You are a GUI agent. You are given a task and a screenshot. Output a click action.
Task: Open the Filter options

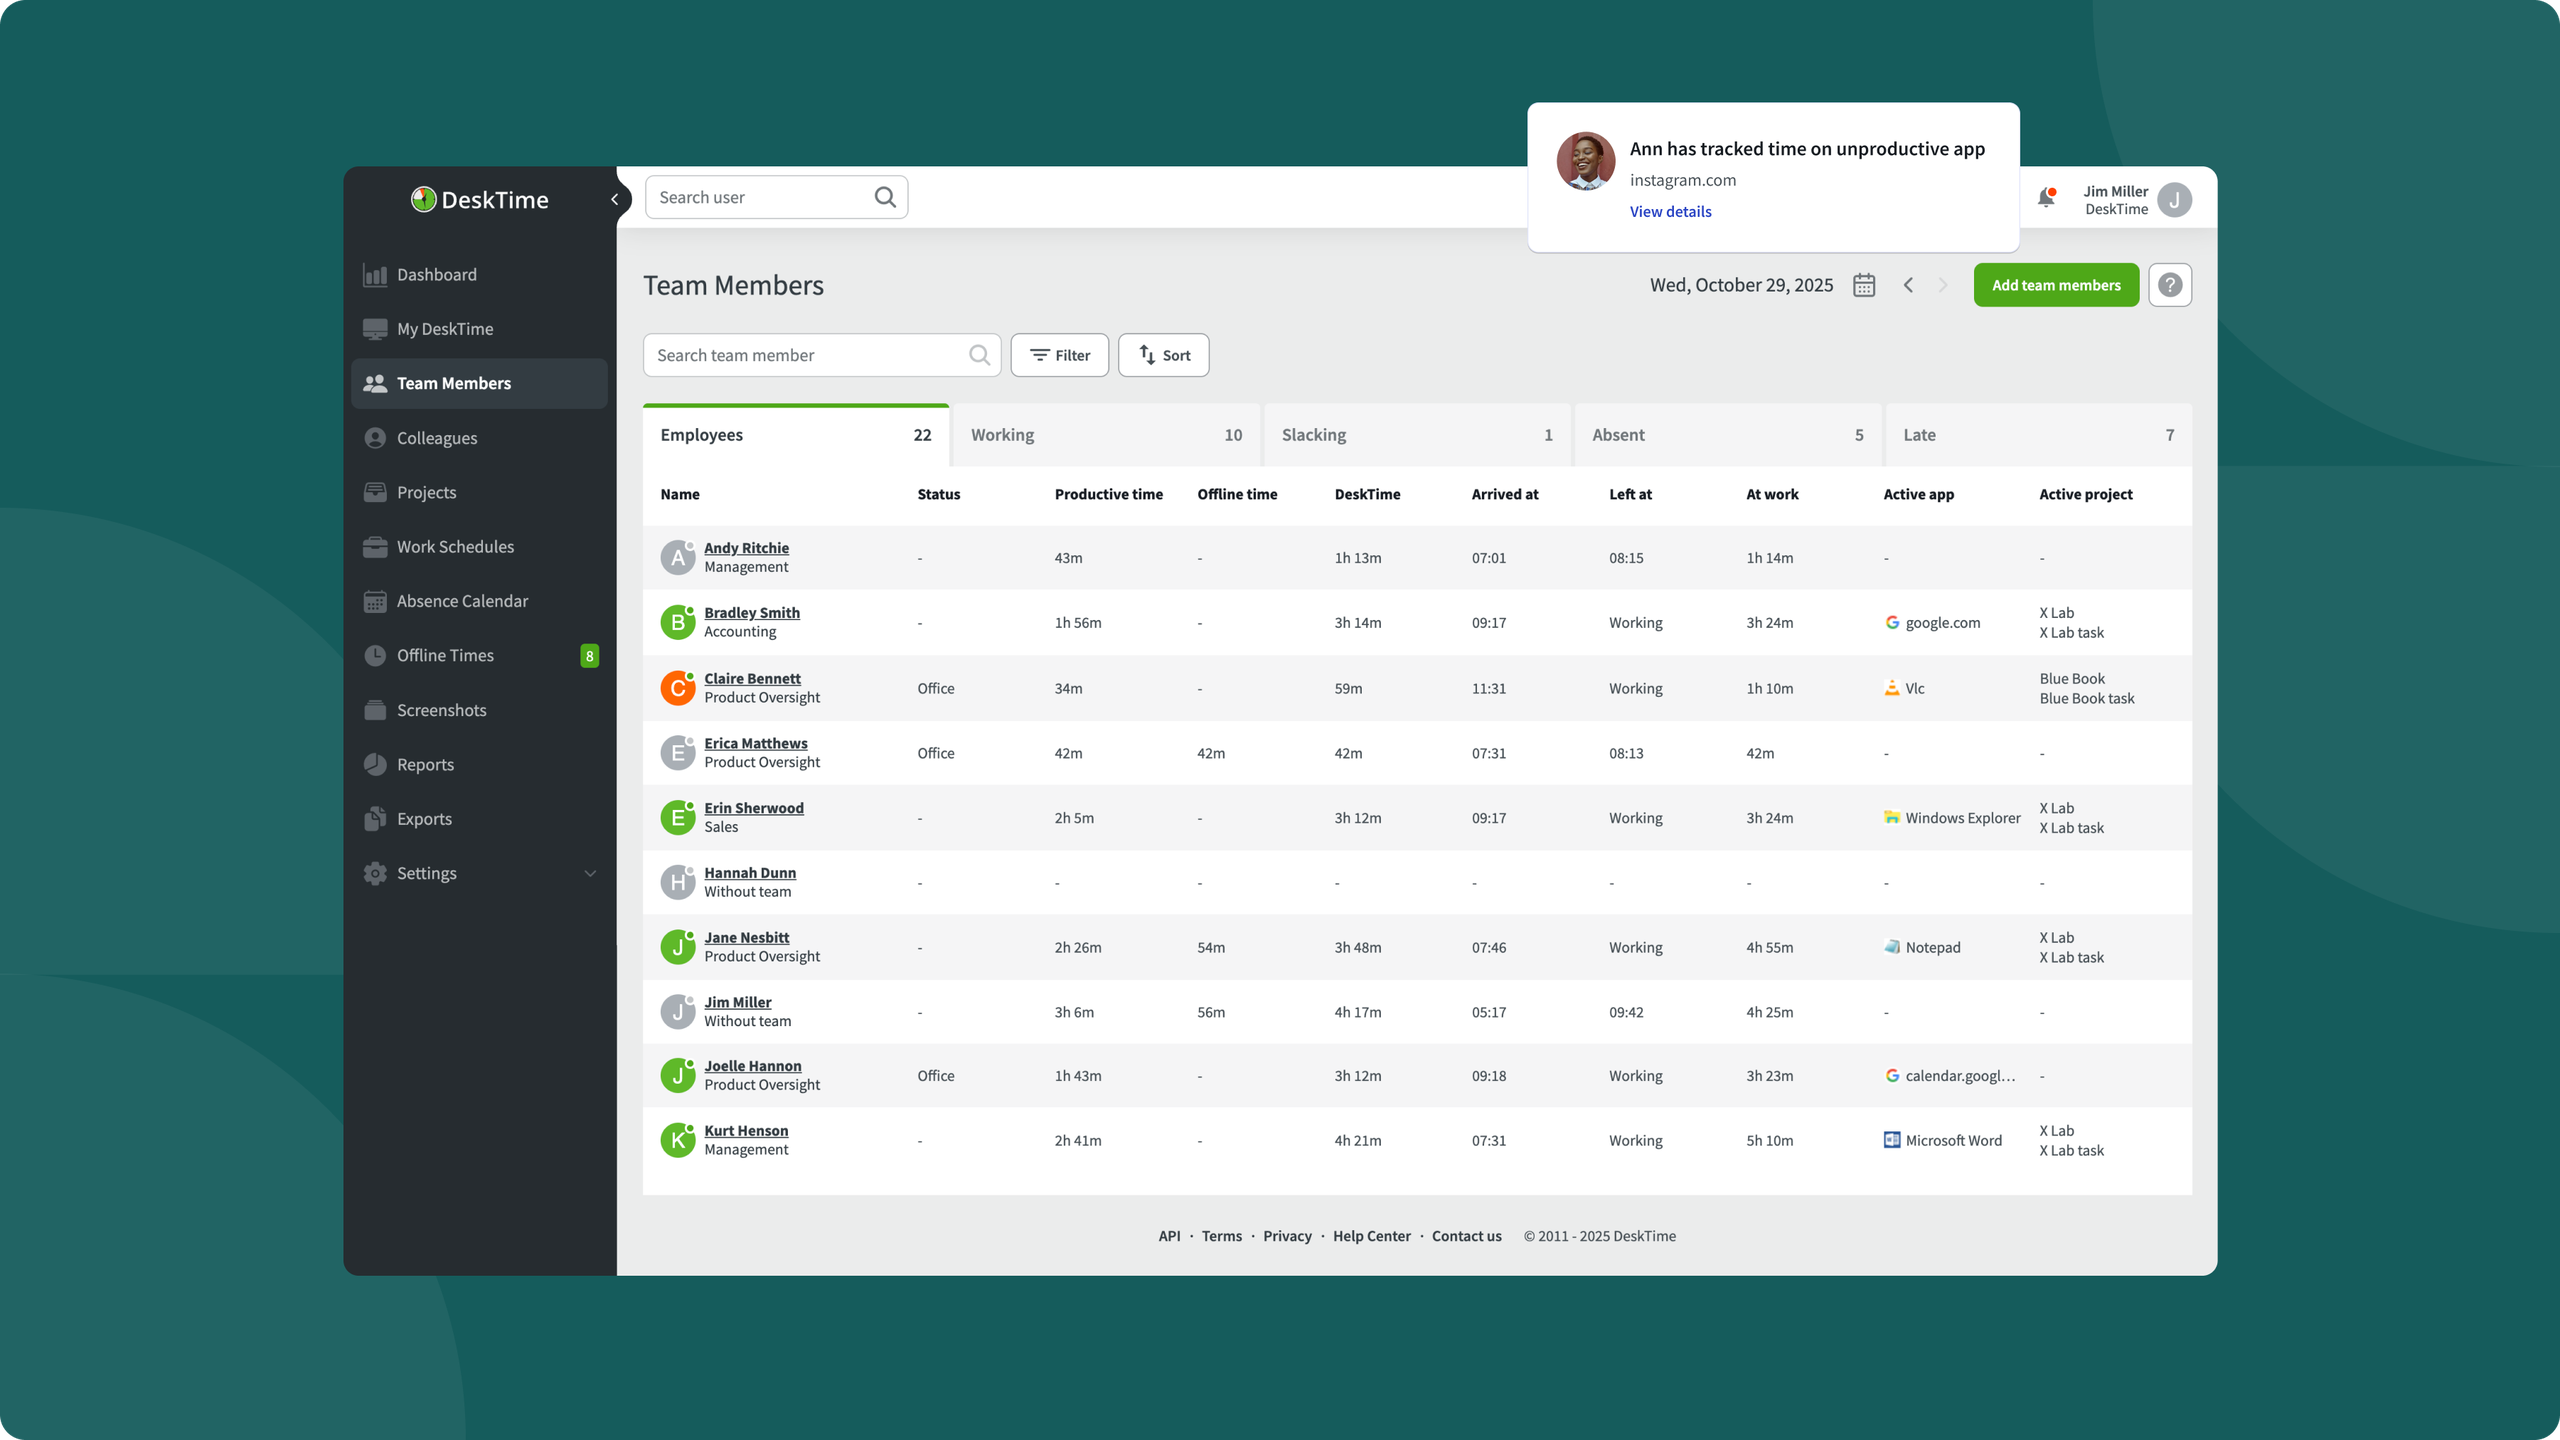tap(1059, 355)
